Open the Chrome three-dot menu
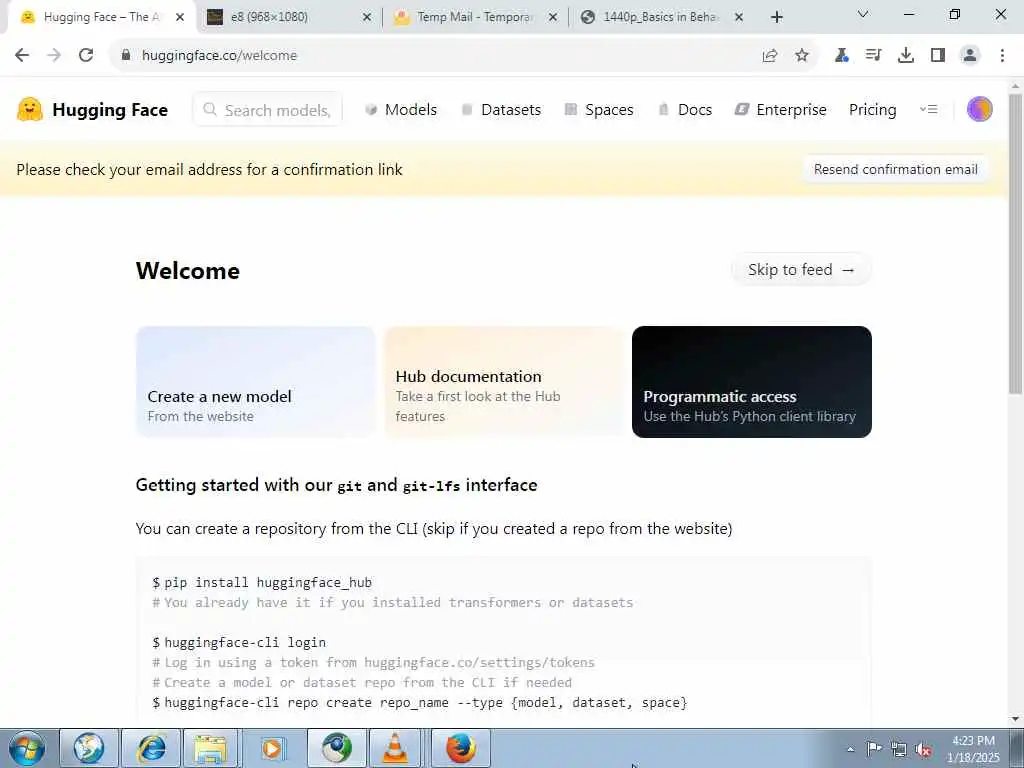This screenshot has height=768, width=1024. tap(1002, 56)
